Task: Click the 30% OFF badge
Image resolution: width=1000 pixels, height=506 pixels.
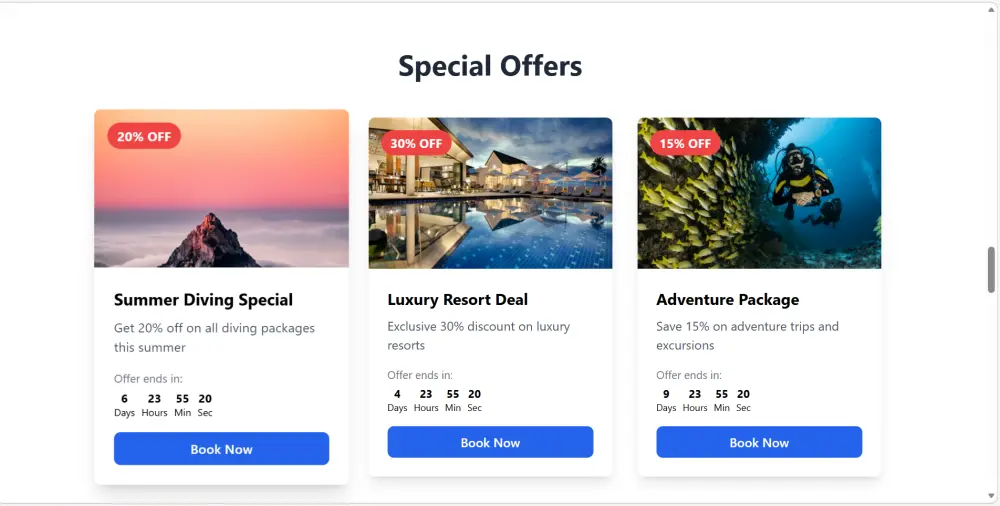Action: click(x=416, y=143)
